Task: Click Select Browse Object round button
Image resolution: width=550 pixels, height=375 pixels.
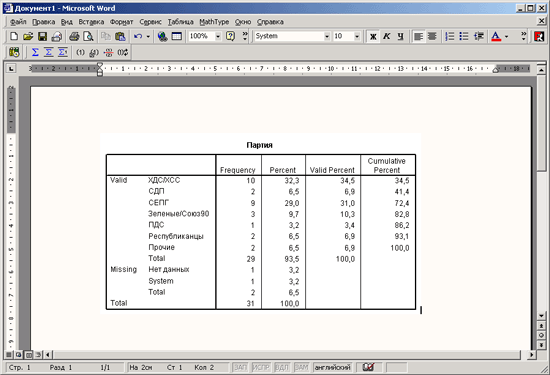Action: click(541, 335)
